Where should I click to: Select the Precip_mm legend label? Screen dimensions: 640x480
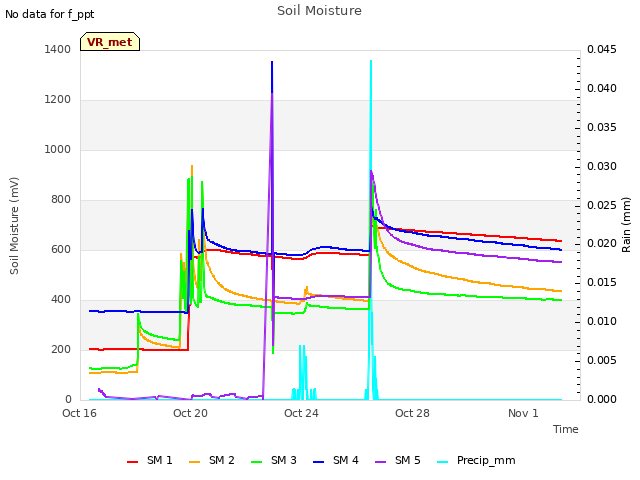tap(486, 461)
